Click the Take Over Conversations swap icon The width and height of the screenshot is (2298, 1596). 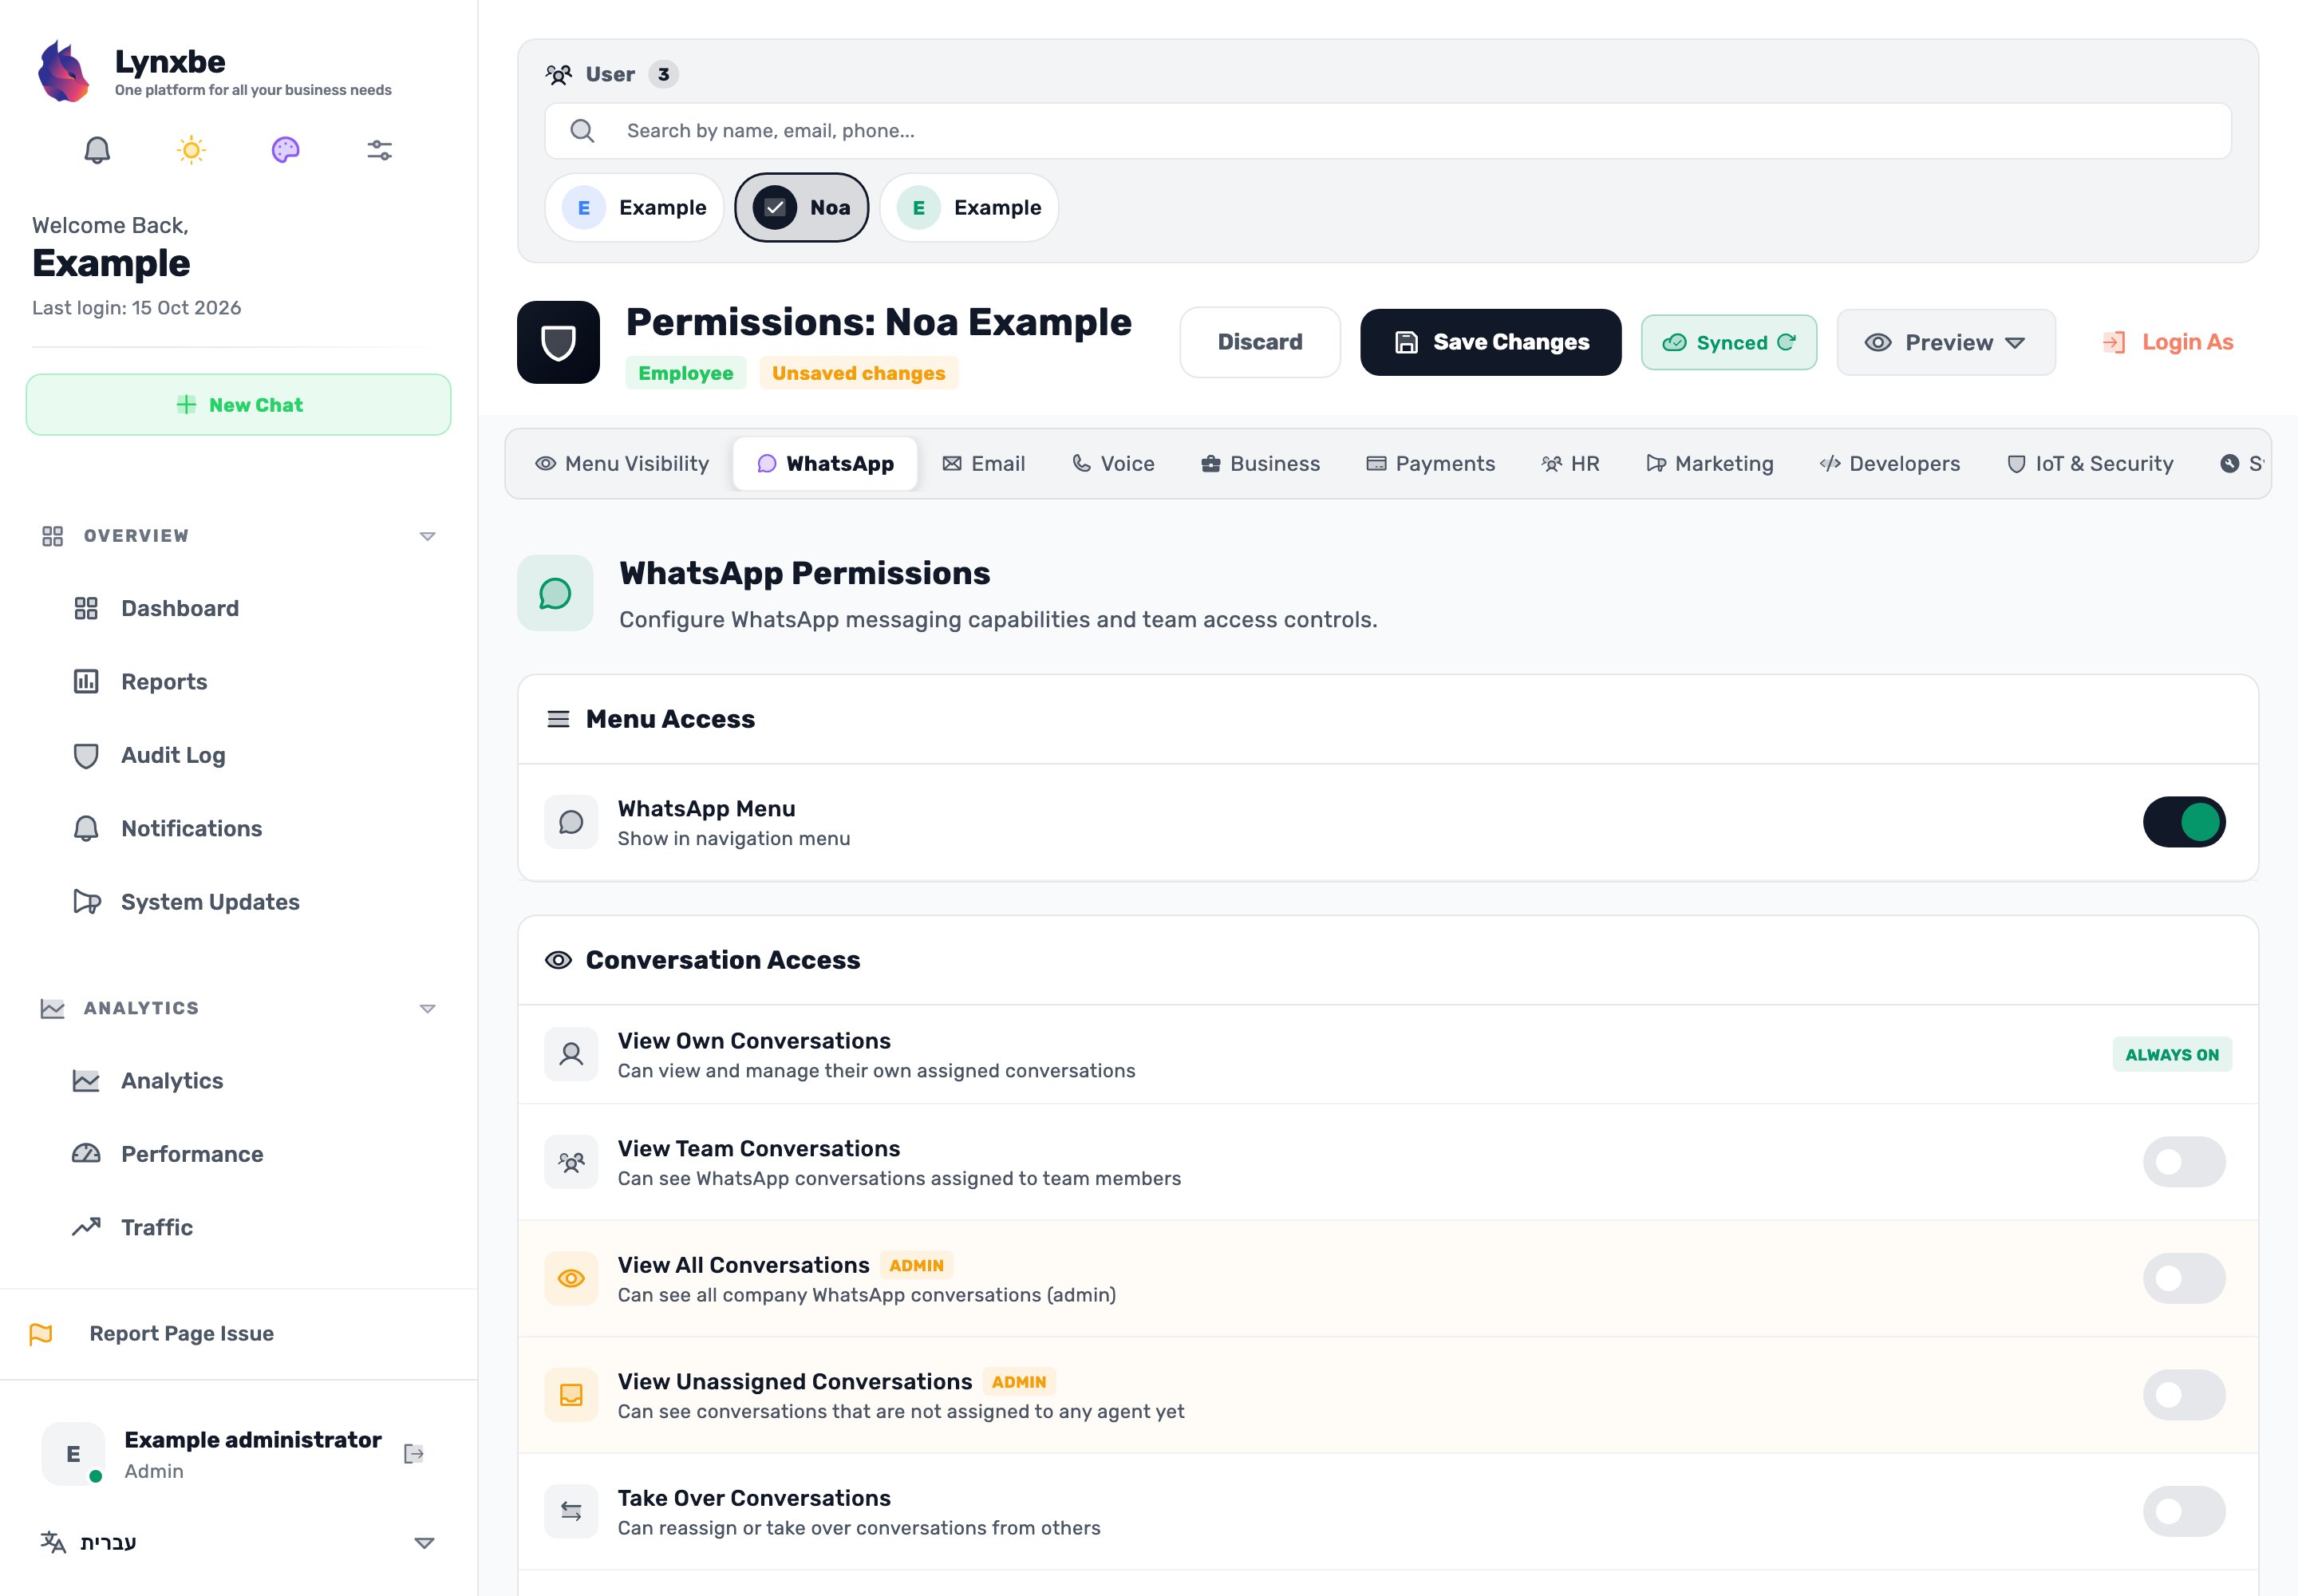[x=571, y=1511]
